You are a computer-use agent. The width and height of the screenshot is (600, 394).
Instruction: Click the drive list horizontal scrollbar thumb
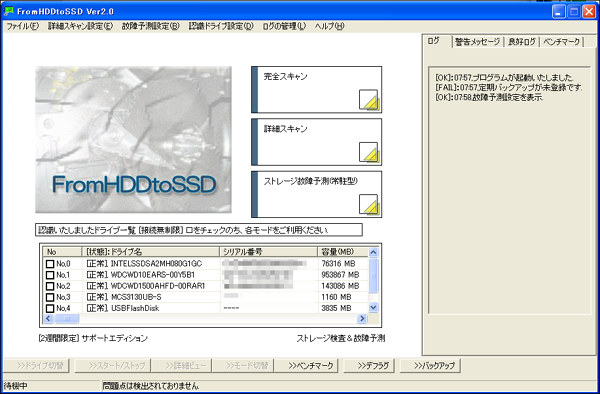(x=66, y=318)
